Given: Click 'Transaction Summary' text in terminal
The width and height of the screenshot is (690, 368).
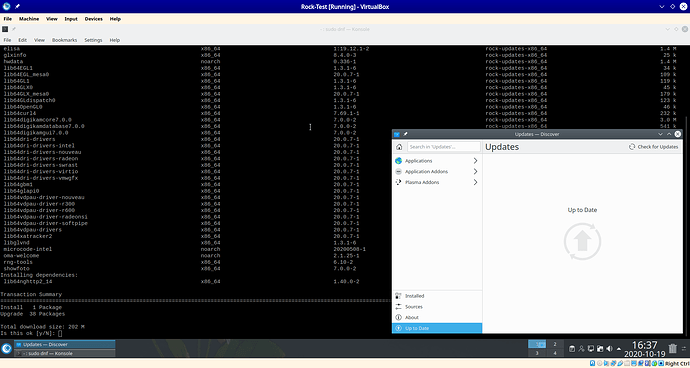Looking at the screenshot, I should pos(31,294).
